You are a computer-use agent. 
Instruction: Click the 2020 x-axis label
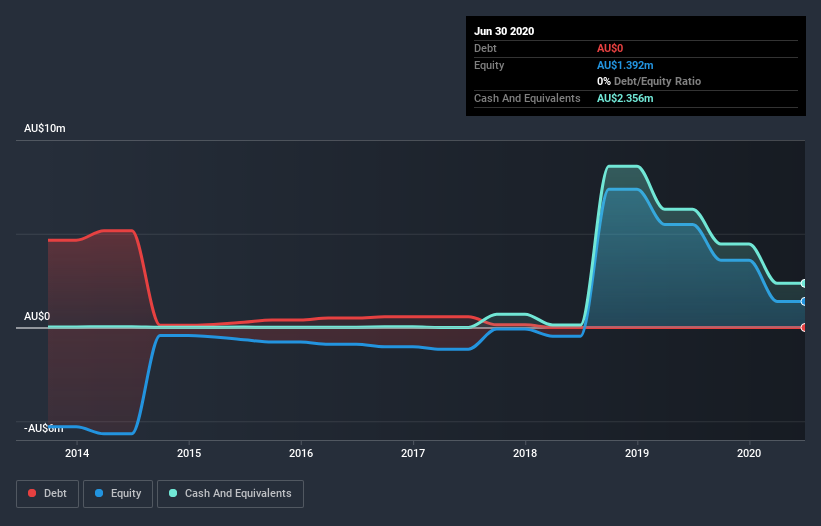[x=749, y=453]
